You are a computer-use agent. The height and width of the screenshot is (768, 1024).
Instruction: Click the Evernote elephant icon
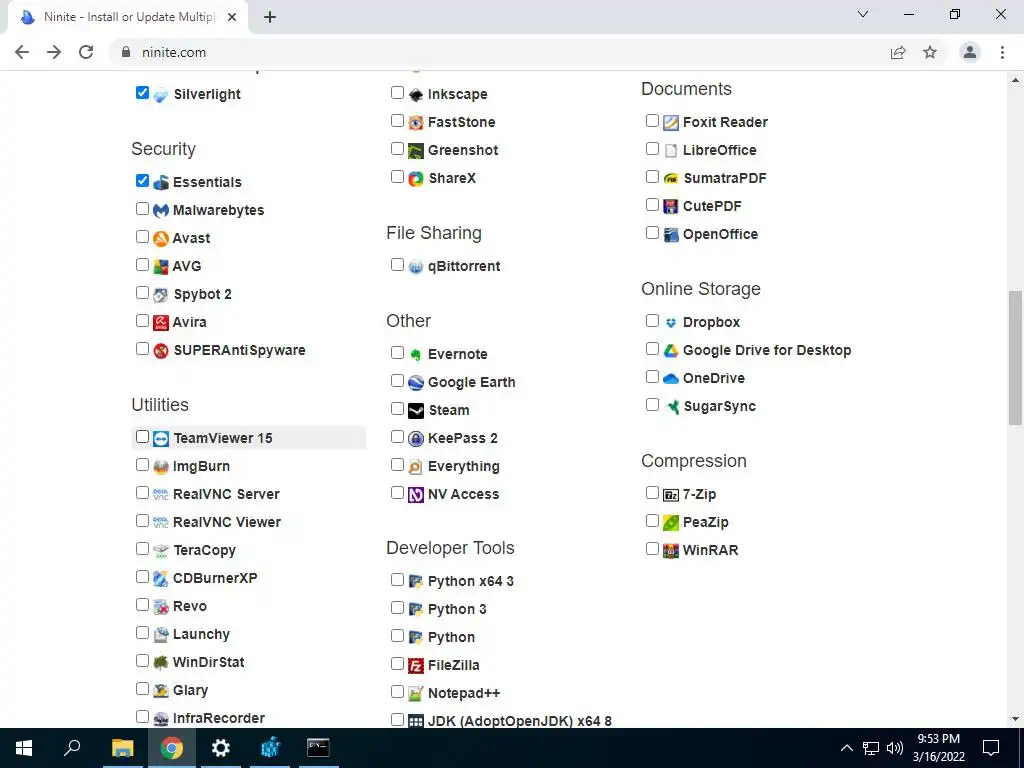416,355
